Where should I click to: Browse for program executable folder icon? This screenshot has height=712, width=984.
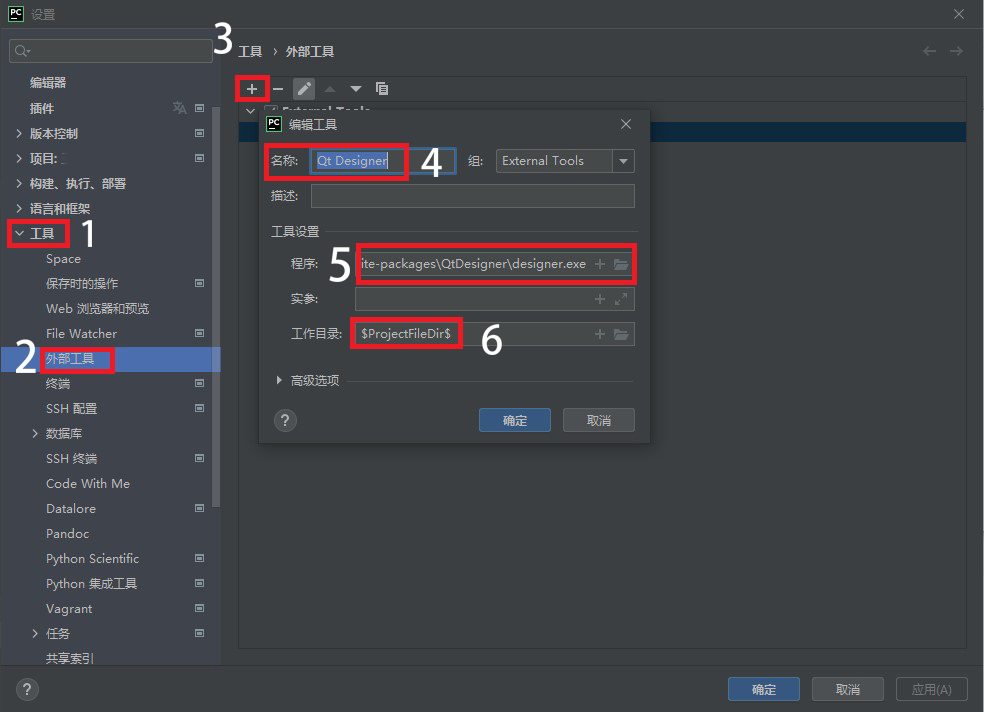(621, 264)
